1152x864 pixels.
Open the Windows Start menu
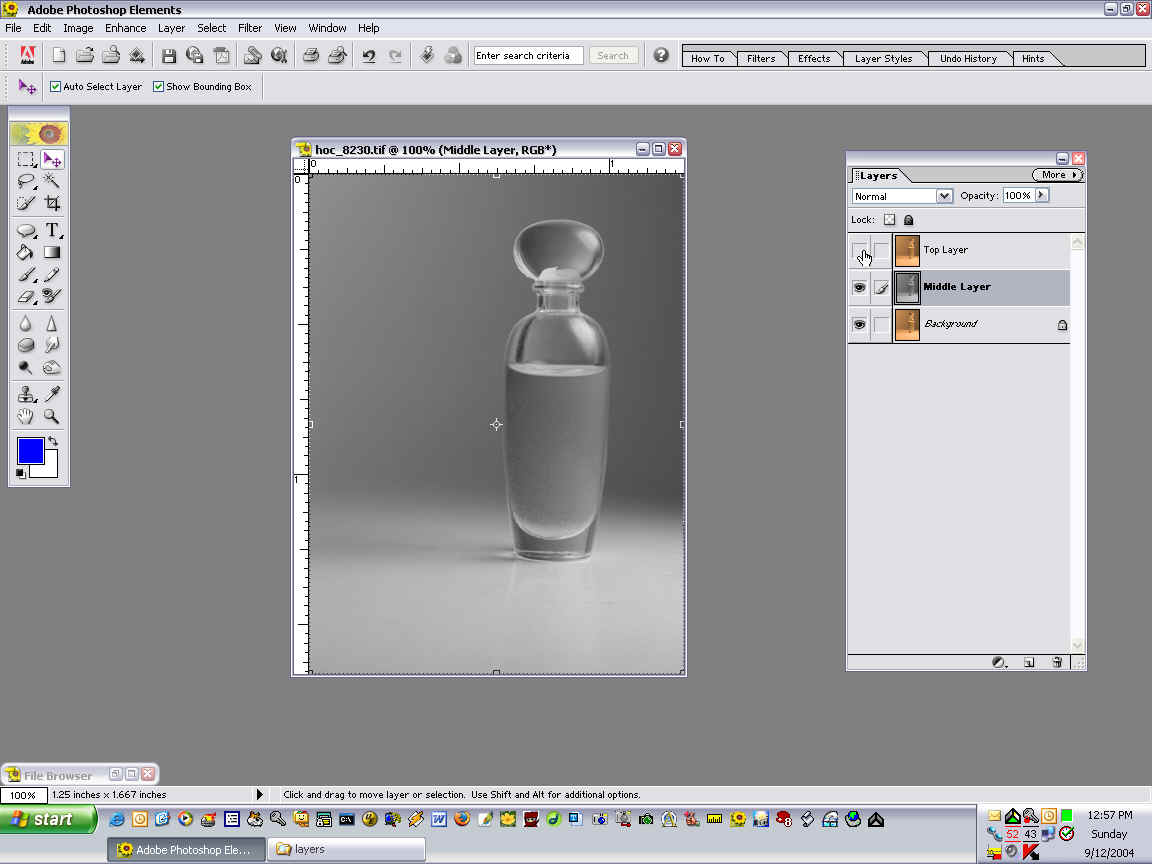pos(48,819)
